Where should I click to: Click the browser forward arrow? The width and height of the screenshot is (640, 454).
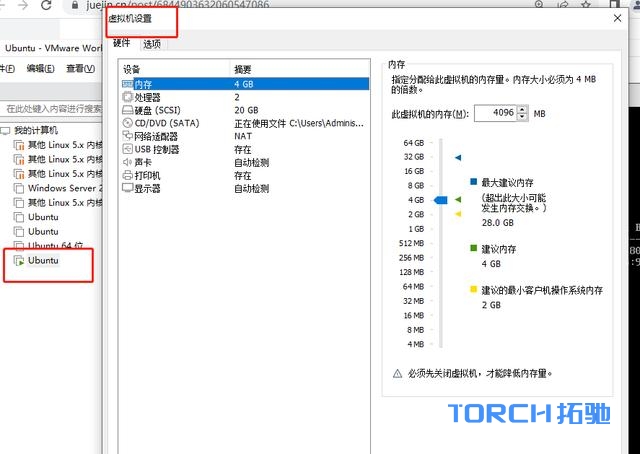[24, 5]
